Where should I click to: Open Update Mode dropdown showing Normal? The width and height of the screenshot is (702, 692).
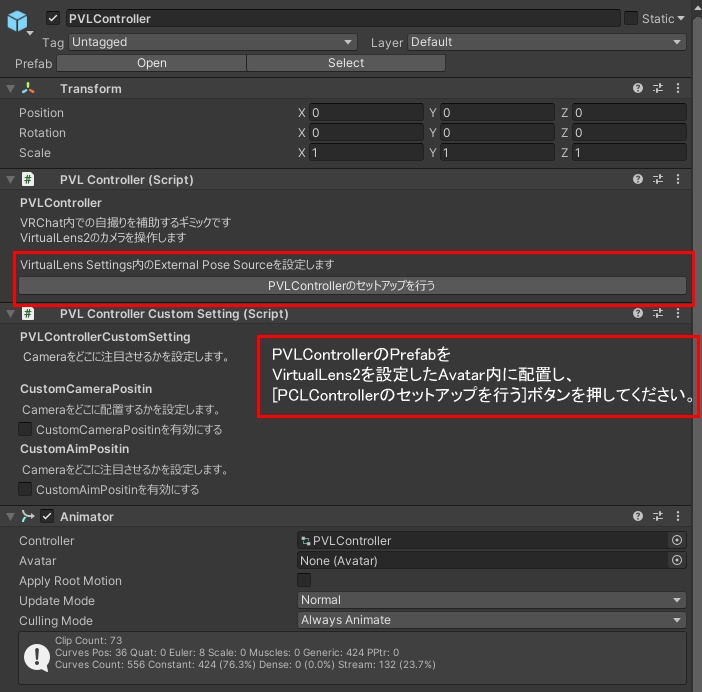tap(492, 600)
